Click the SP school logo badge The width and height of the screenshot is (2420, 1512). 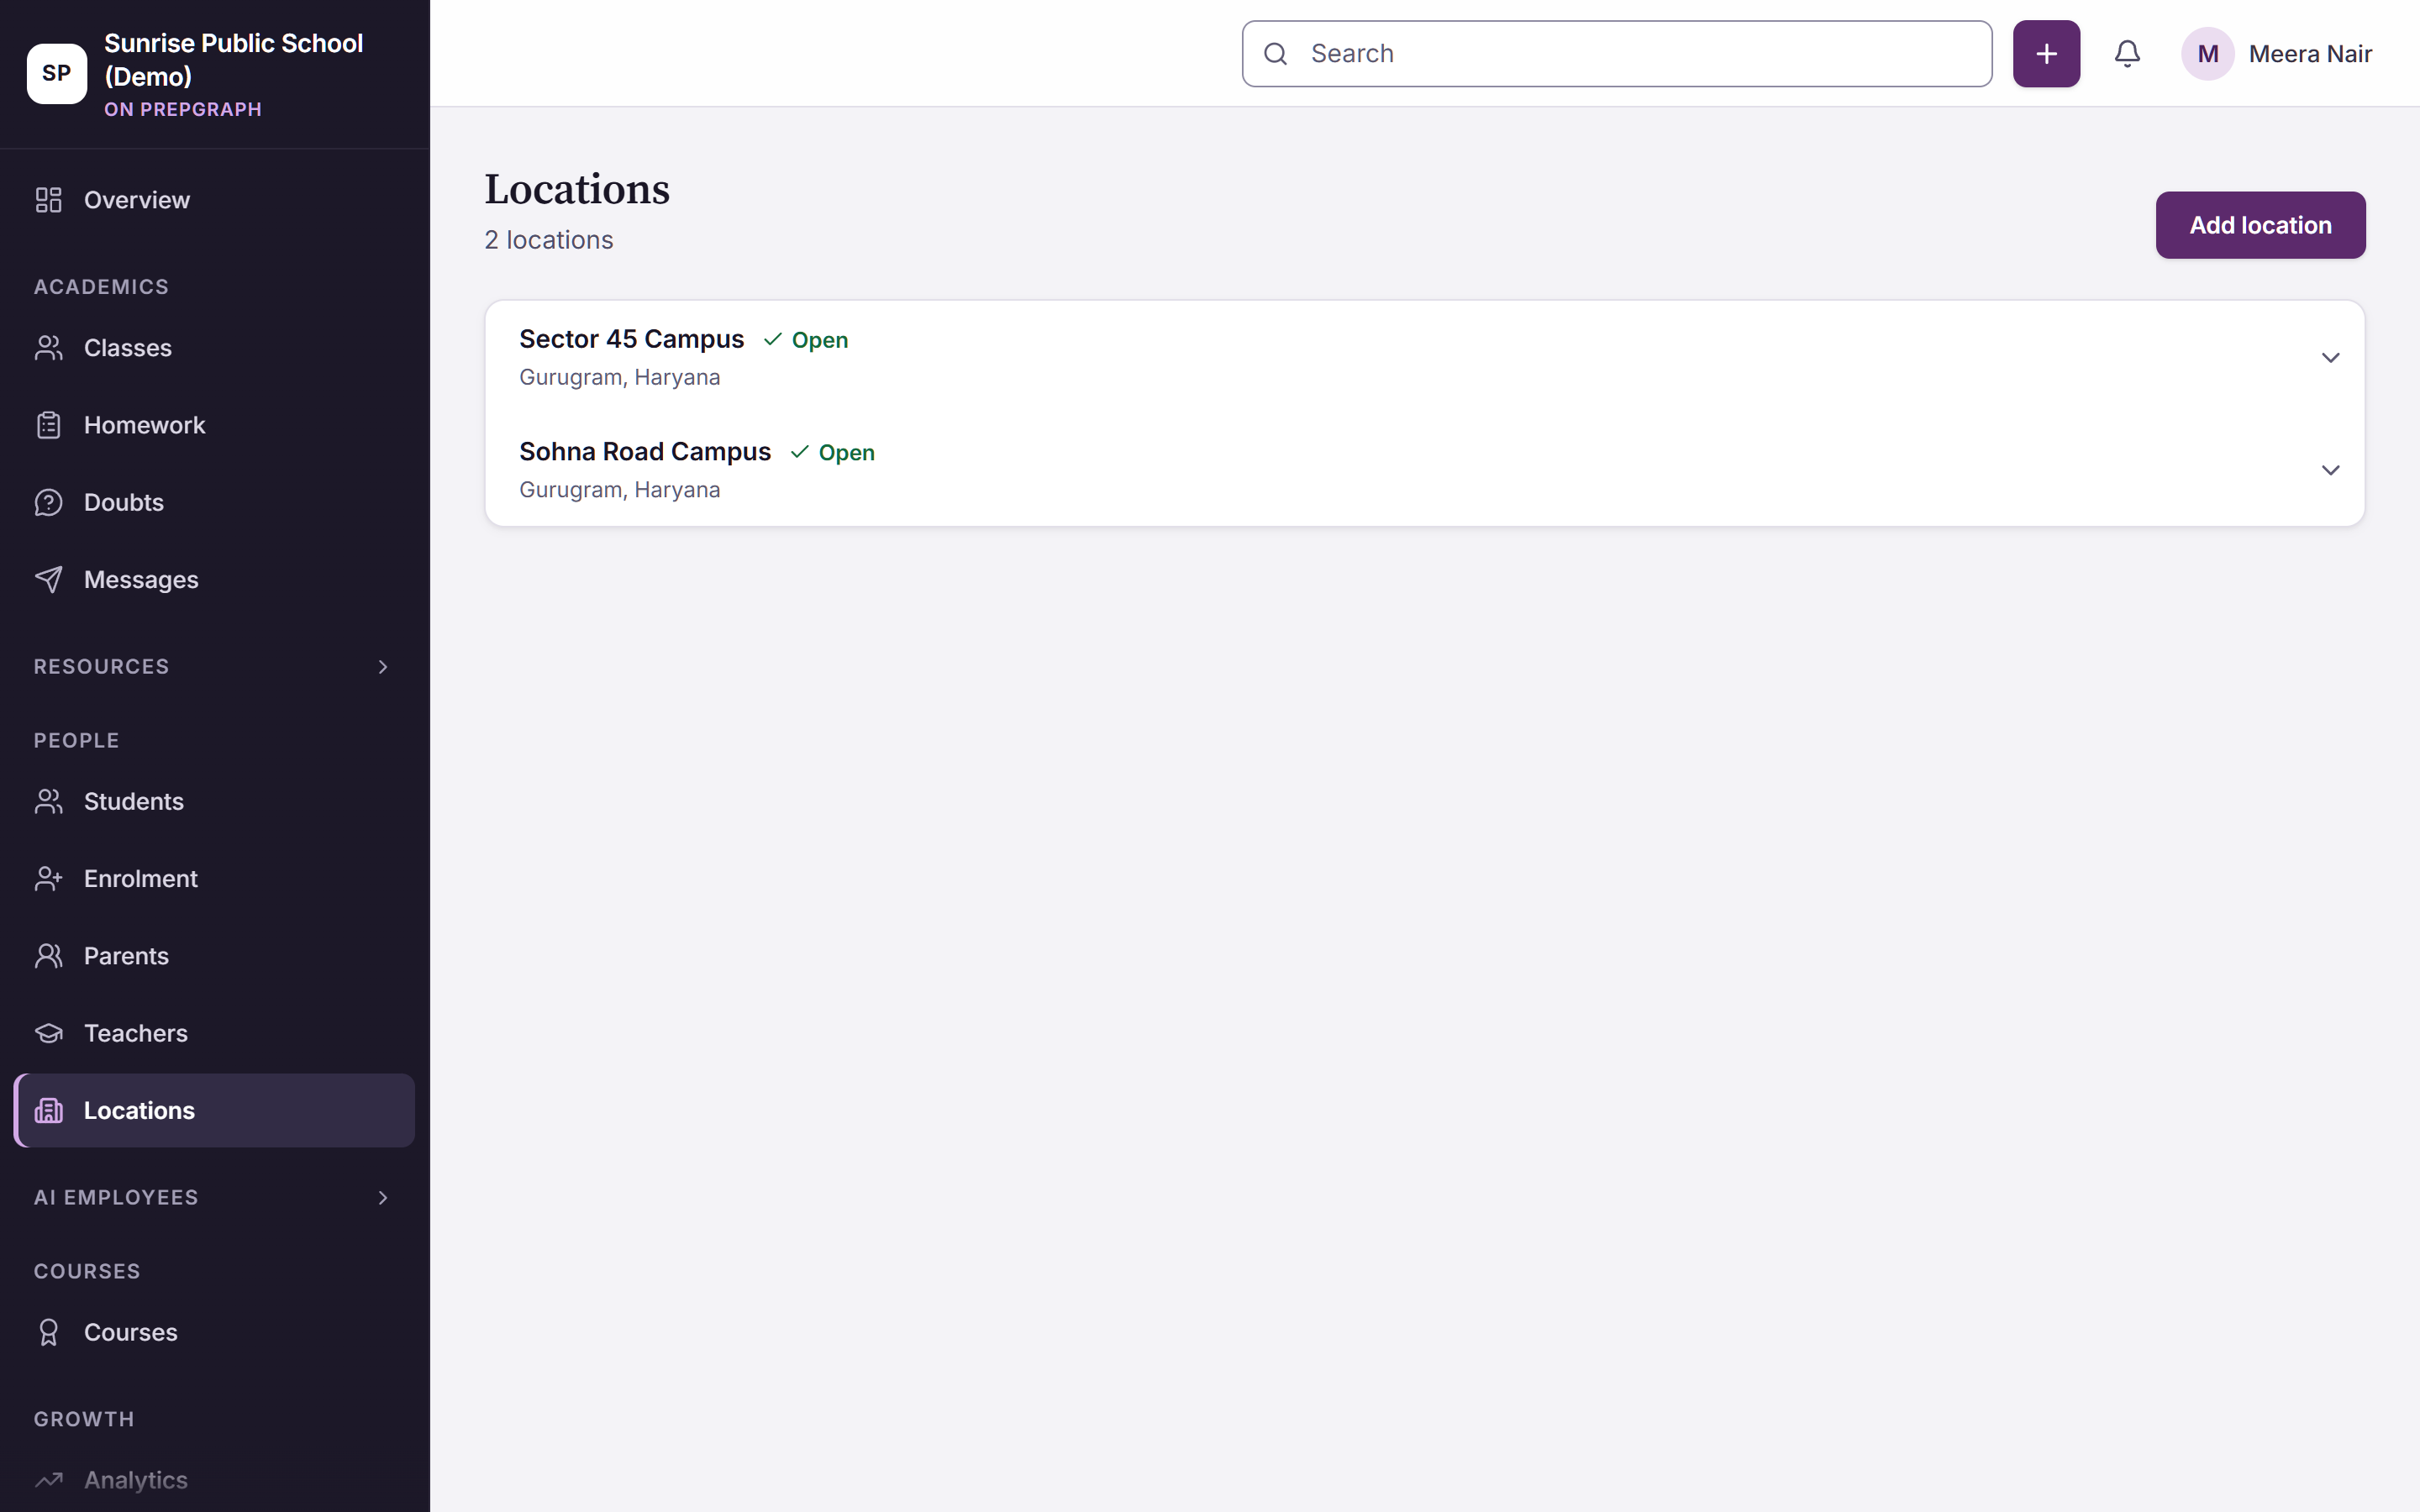57,73
